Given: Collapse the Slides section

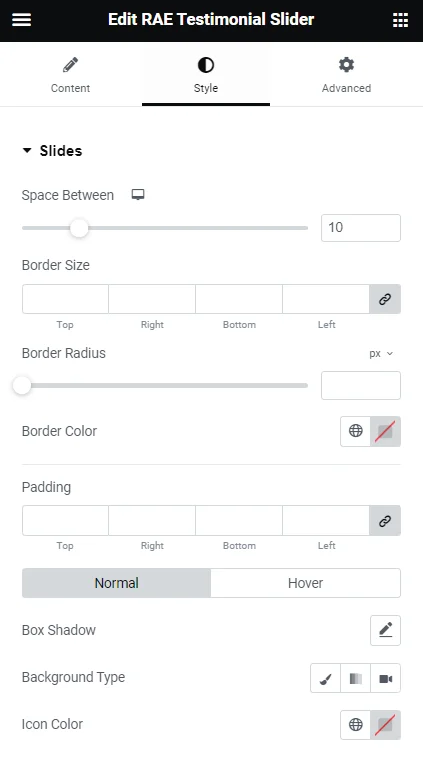Looking at the screenshot, I should 52,151.
